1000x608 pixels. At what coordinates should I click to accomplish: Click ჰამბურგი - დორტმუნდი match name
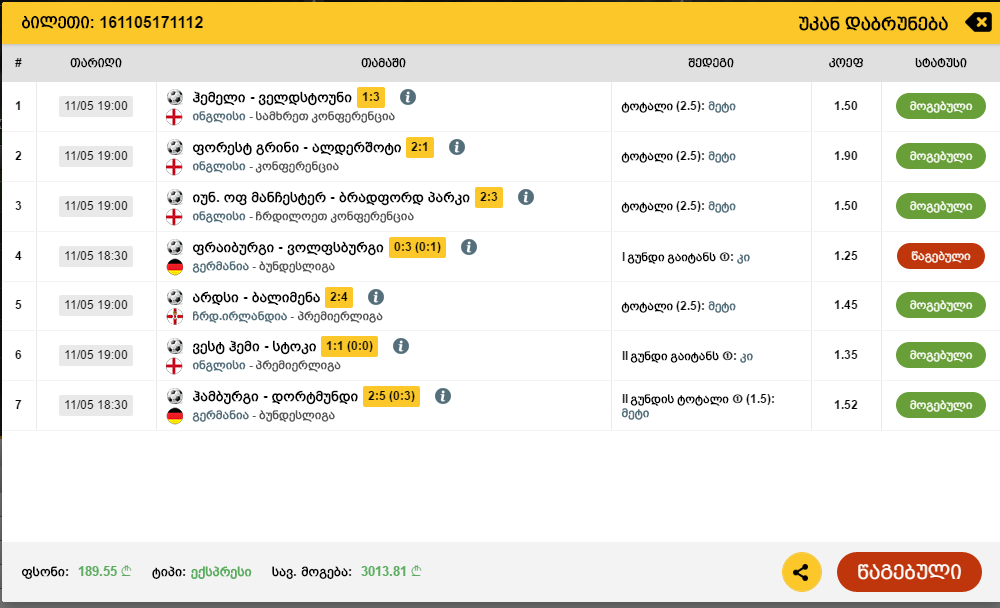coord(275,397)
